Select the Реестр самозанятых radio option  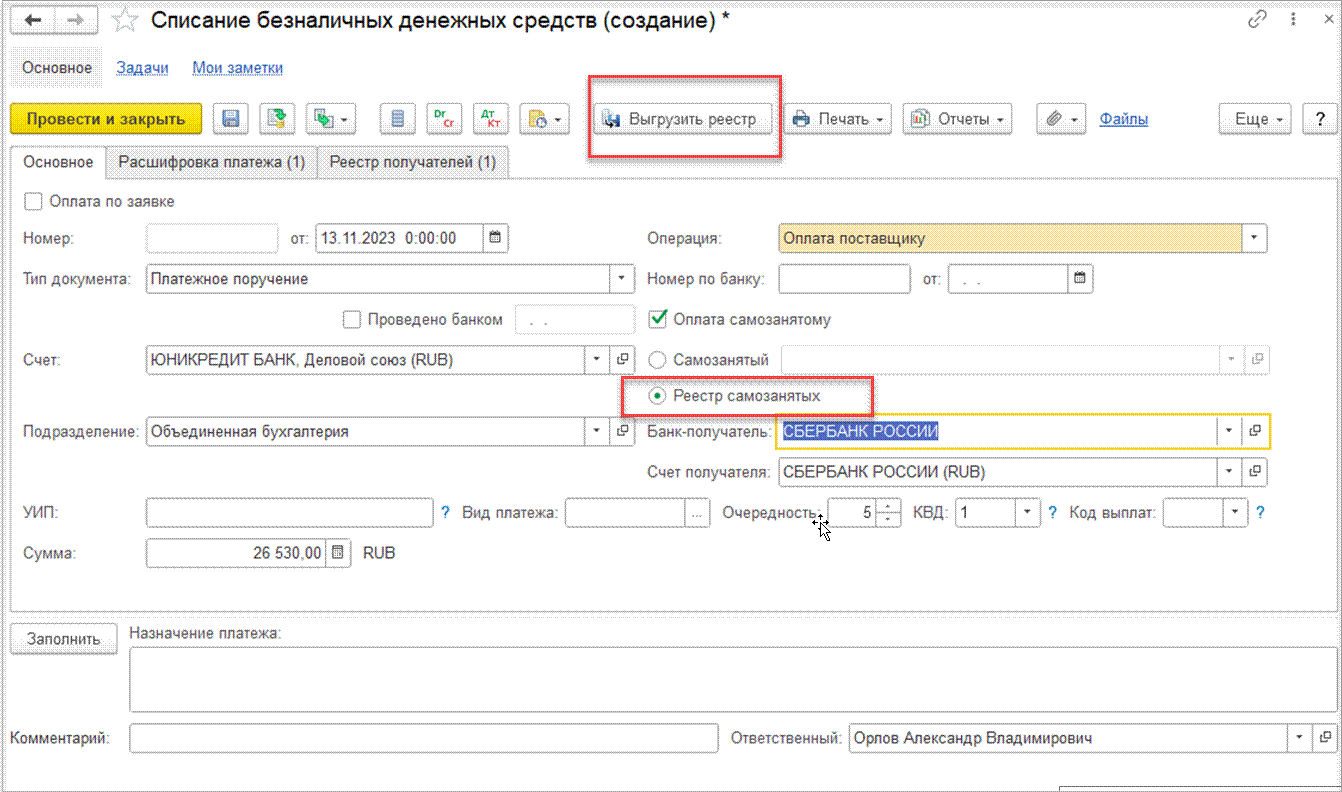657,396
